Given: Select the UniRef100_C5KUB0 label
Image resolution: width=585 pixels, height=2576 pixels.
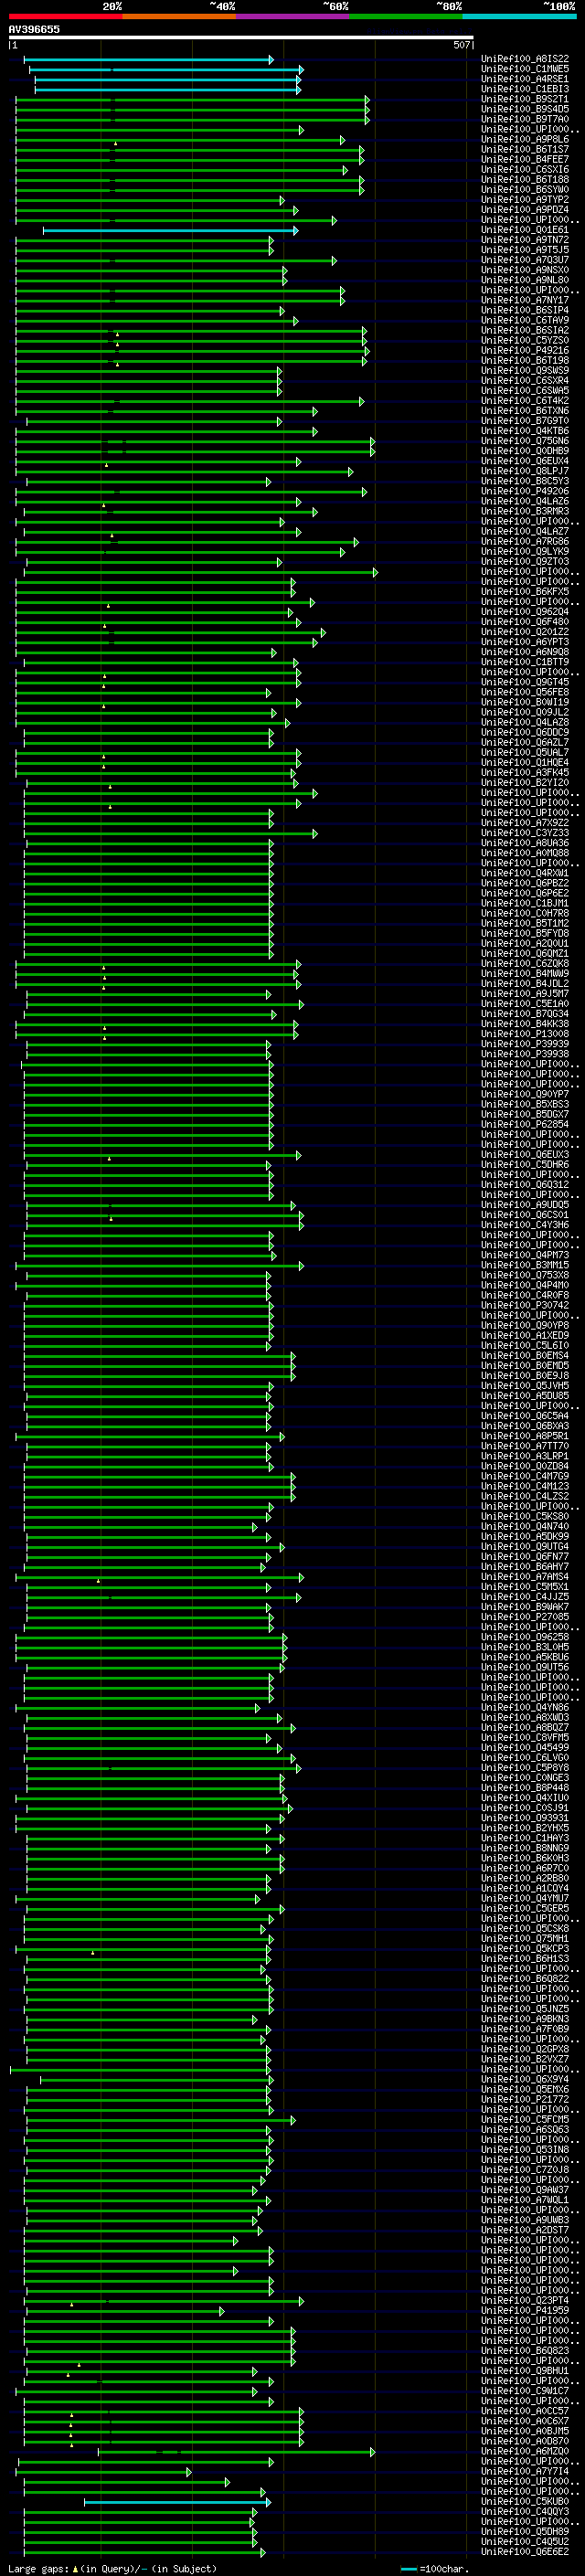Looking at the screenshot, I should click(525, 2503).
